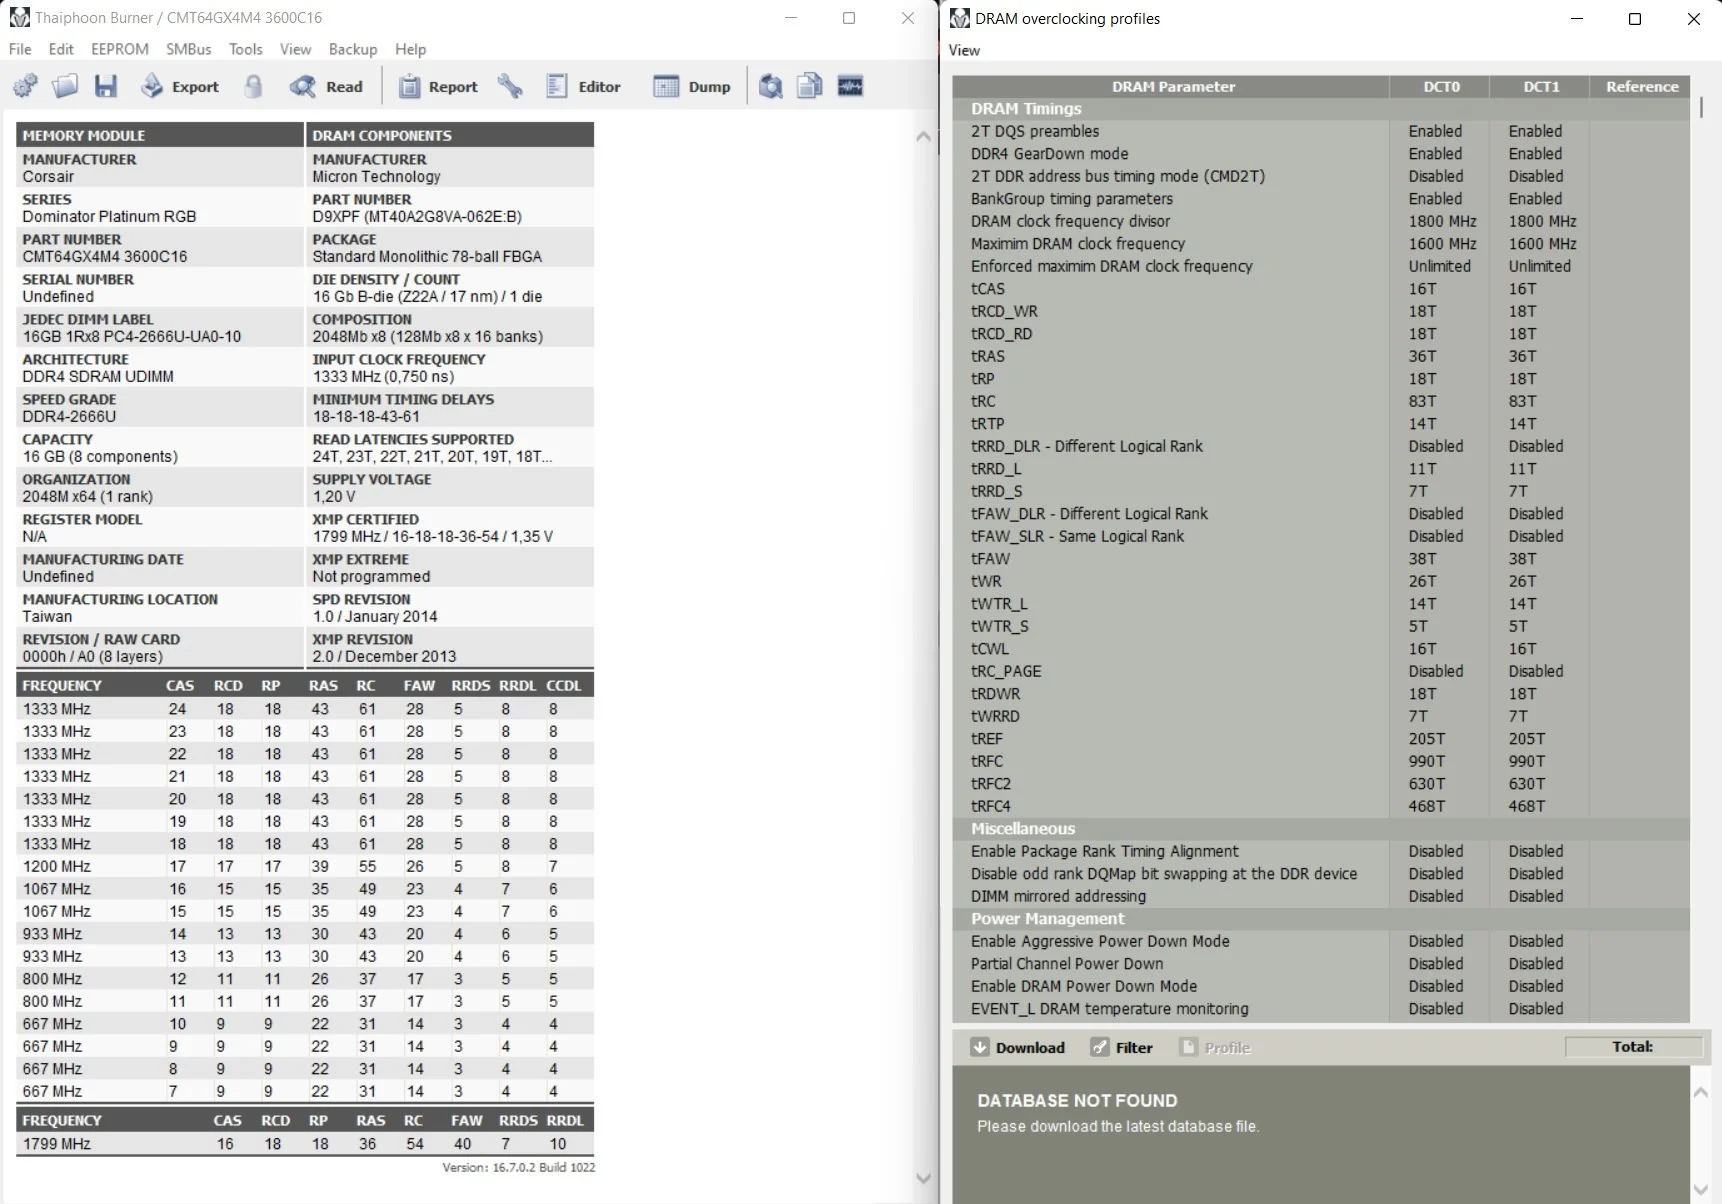1722x1204 pixels.
Task: Click the scroll down arrow in Thaiphoon report
Action: (x=923, y=1178)
